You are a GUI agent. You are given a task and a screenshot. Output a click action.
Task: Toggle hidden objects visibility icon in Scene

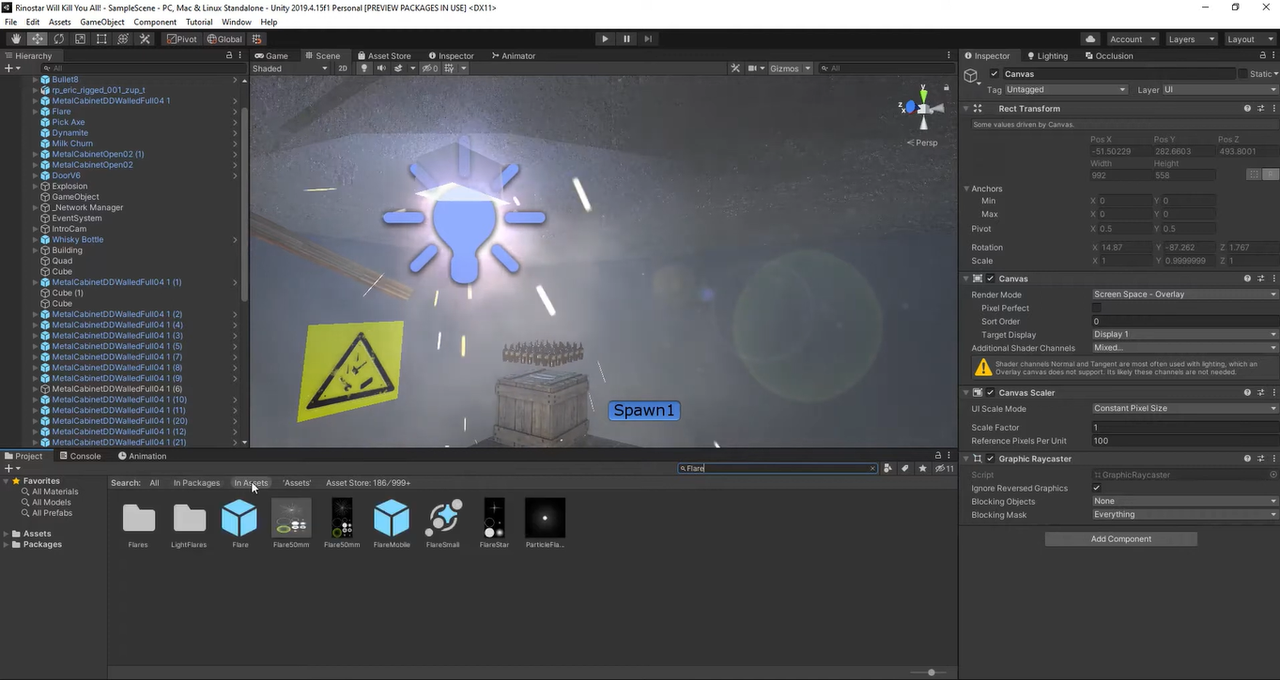click(429, 68)
